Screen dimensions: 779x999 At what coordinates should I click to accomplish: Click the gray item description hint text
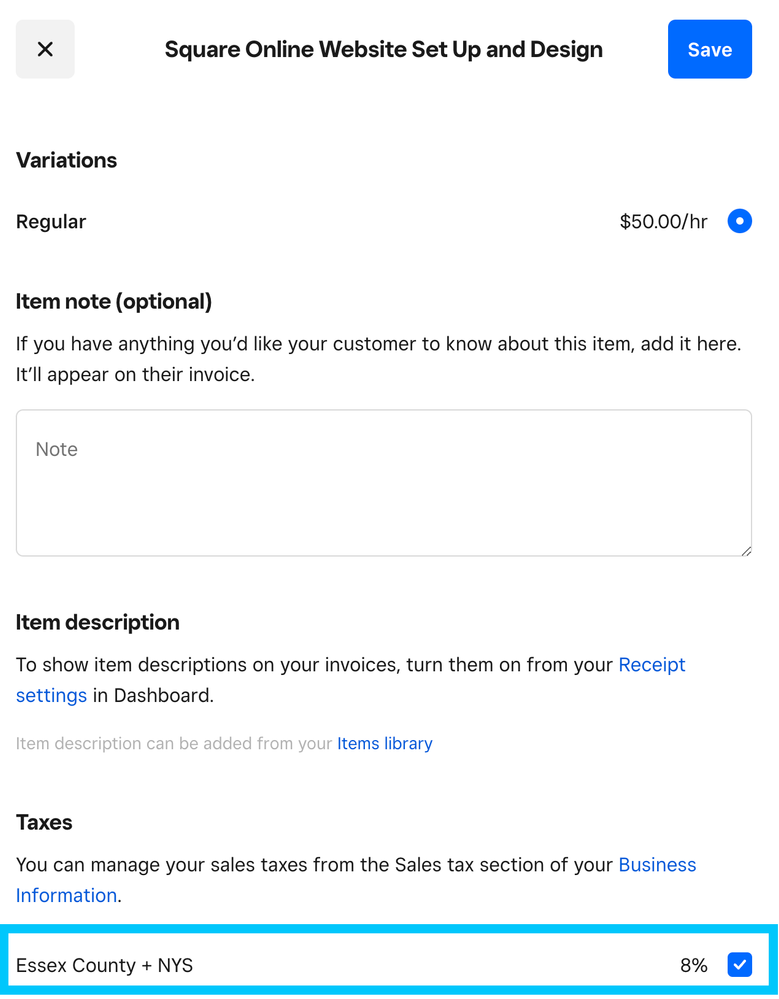pos(174,743)
